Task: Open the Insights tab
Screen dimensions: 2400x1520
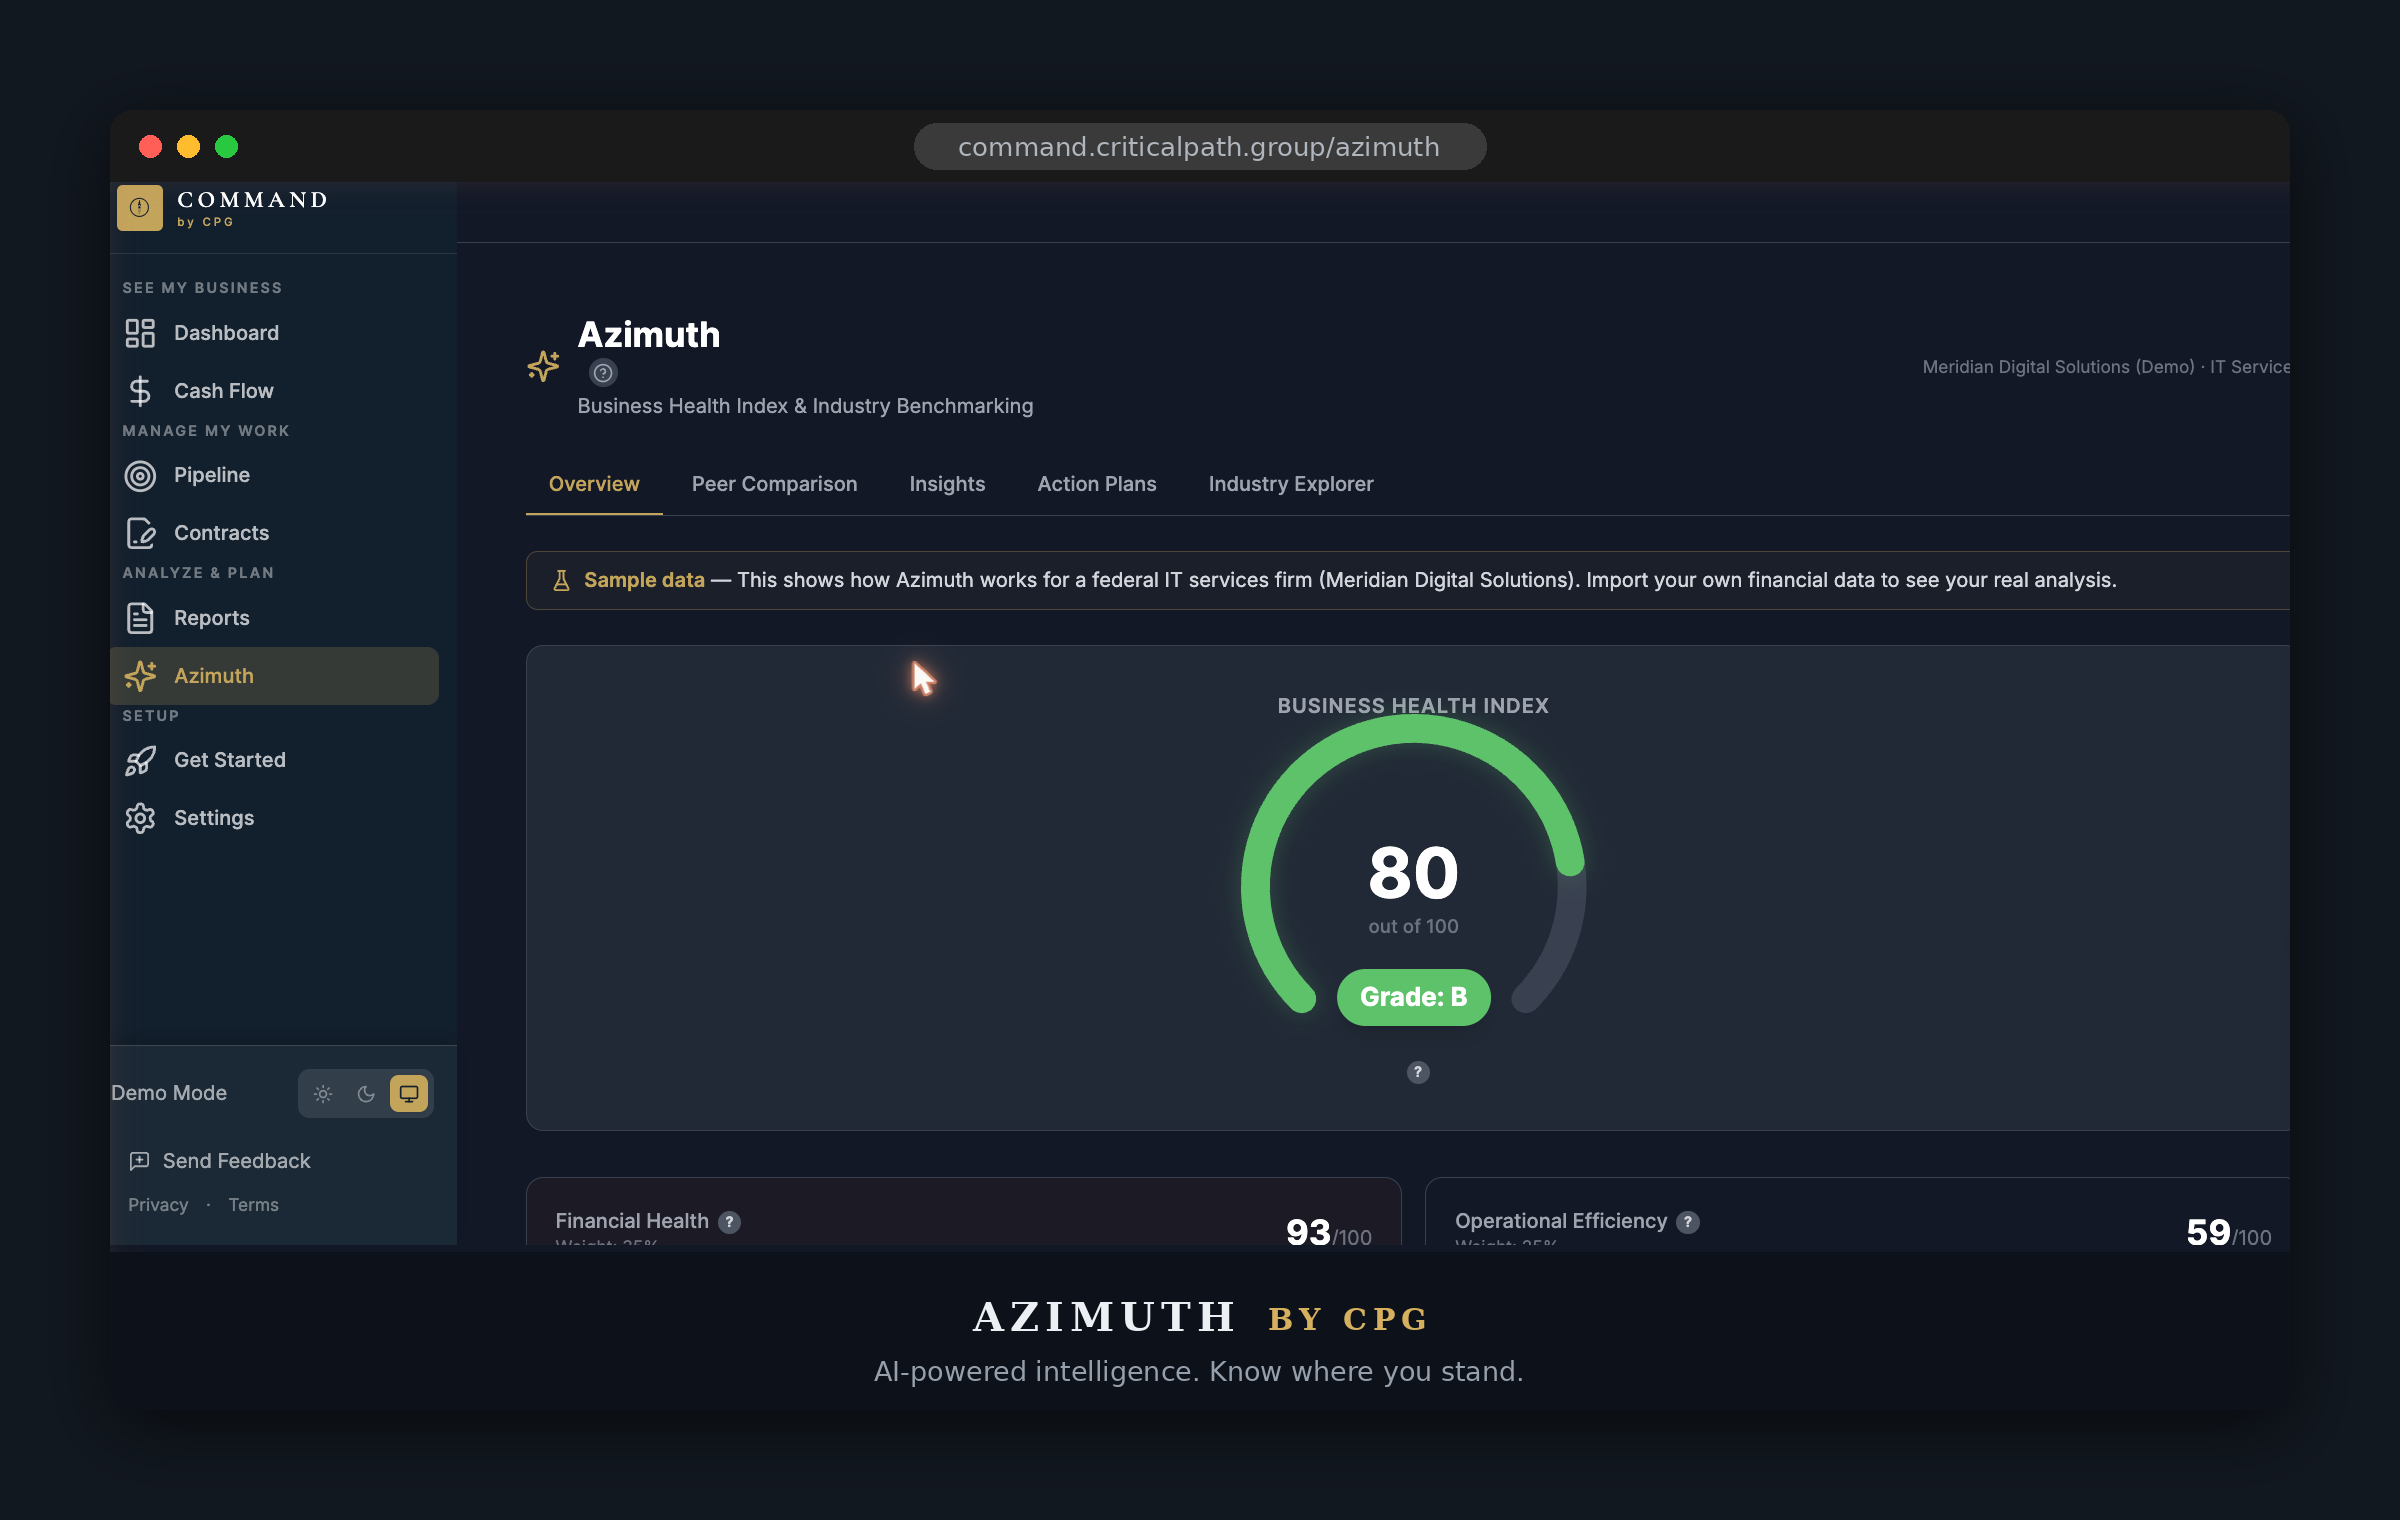Action: click(x=947, y=484)
